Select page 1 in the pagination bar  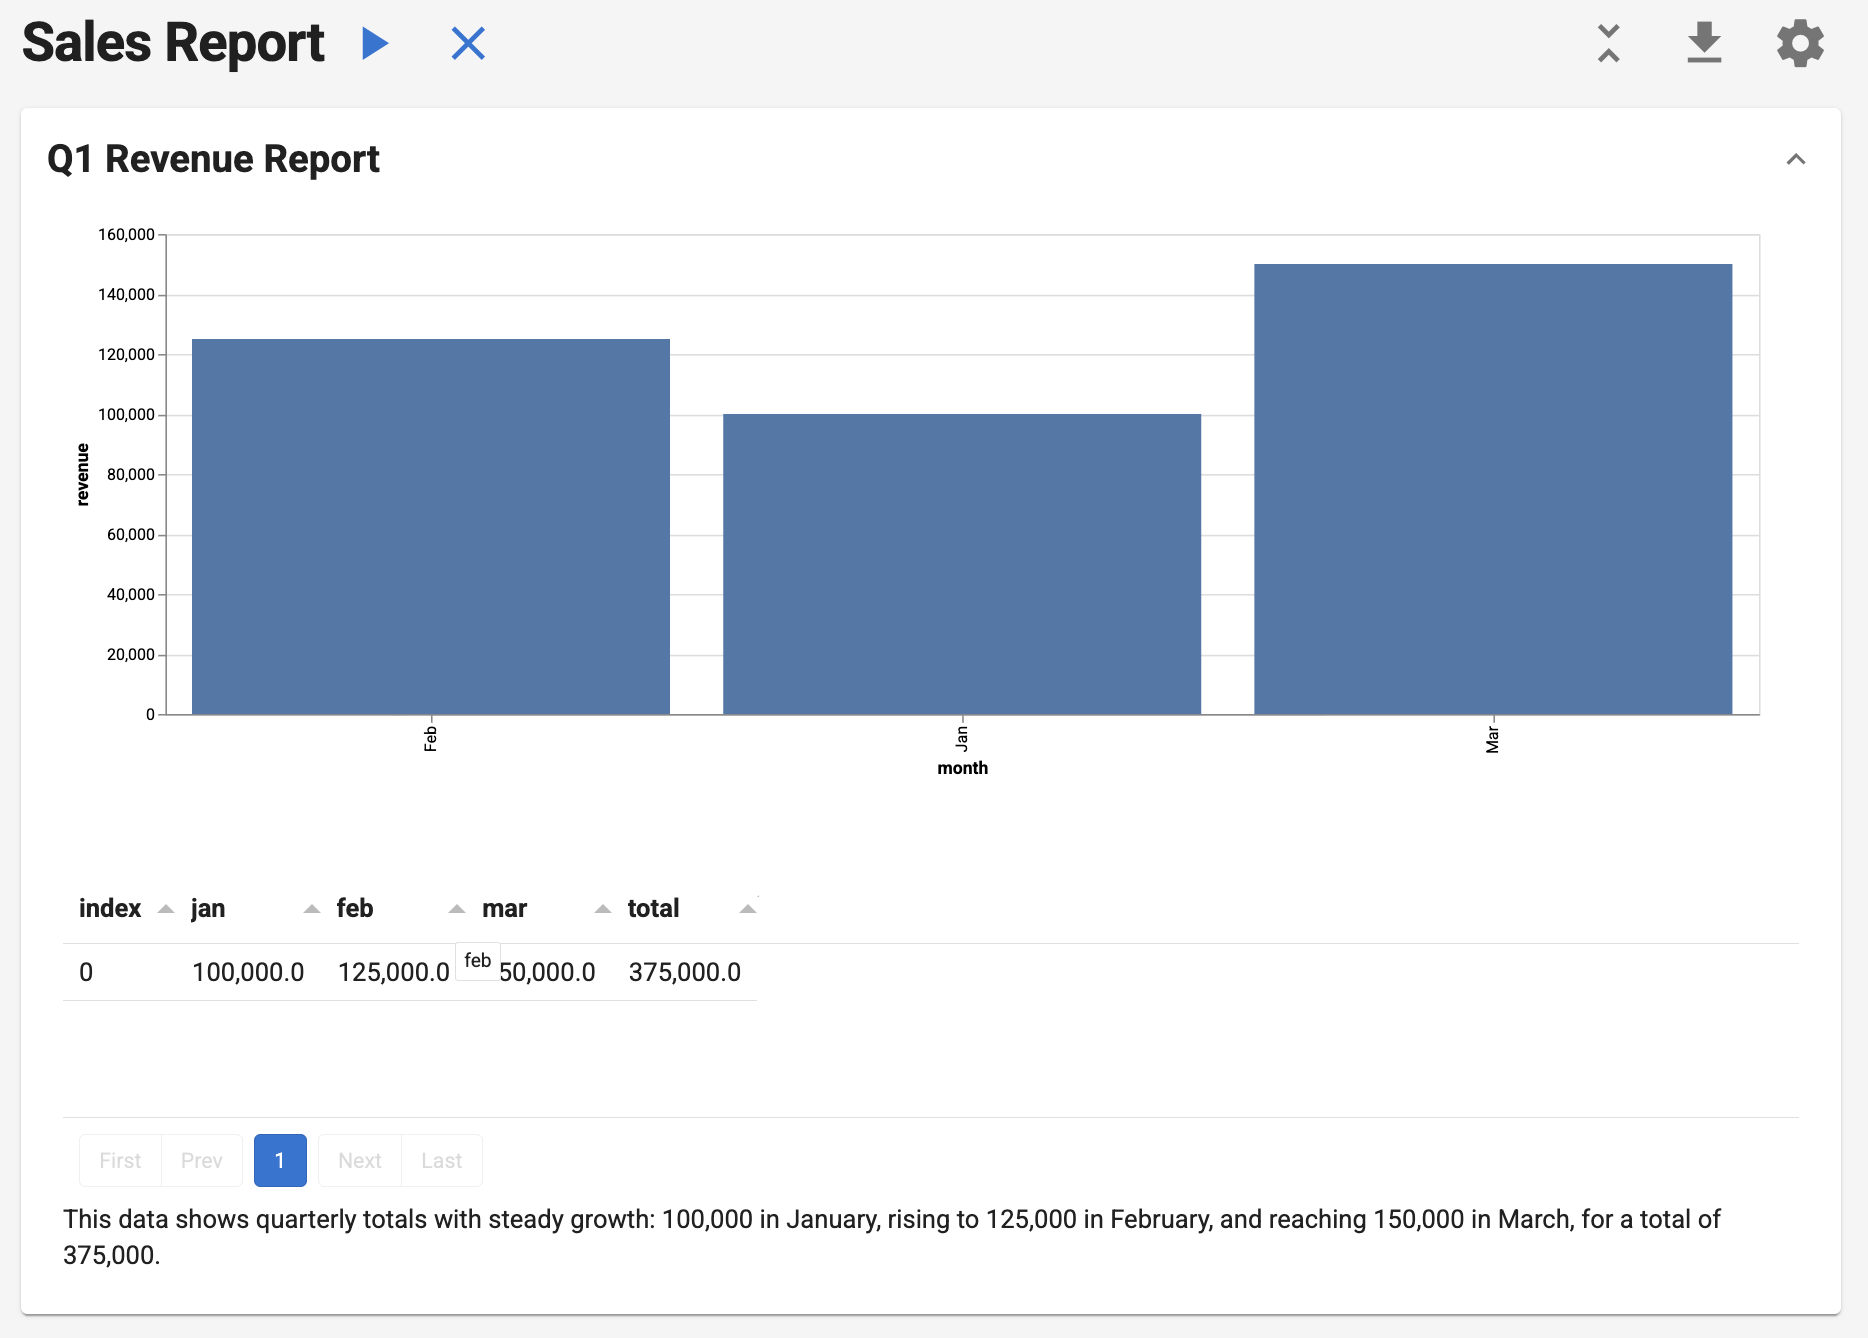(x=280, y=1160)
